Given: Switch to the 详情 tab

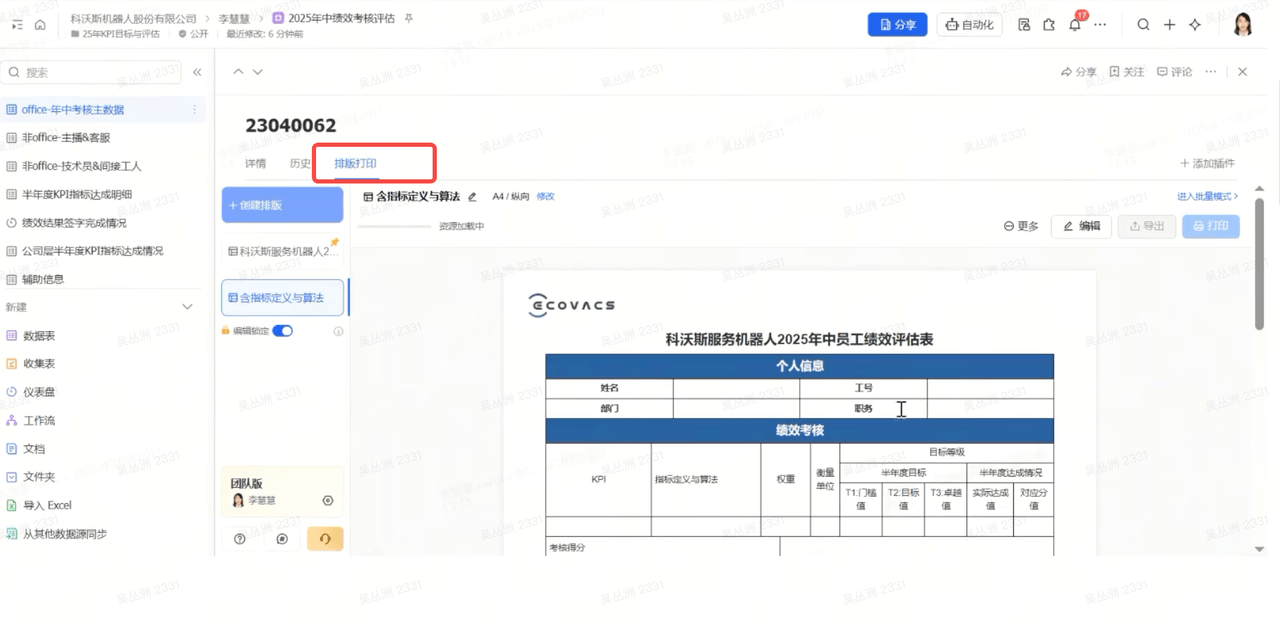Looking at the screenshot, I should 255,163.
